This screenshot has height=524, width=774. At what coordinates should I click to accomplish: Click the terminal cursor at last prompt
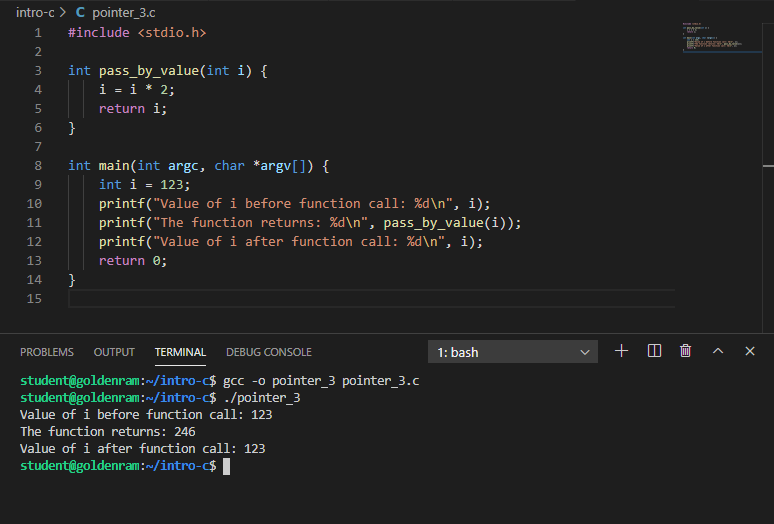pos(227,466)
